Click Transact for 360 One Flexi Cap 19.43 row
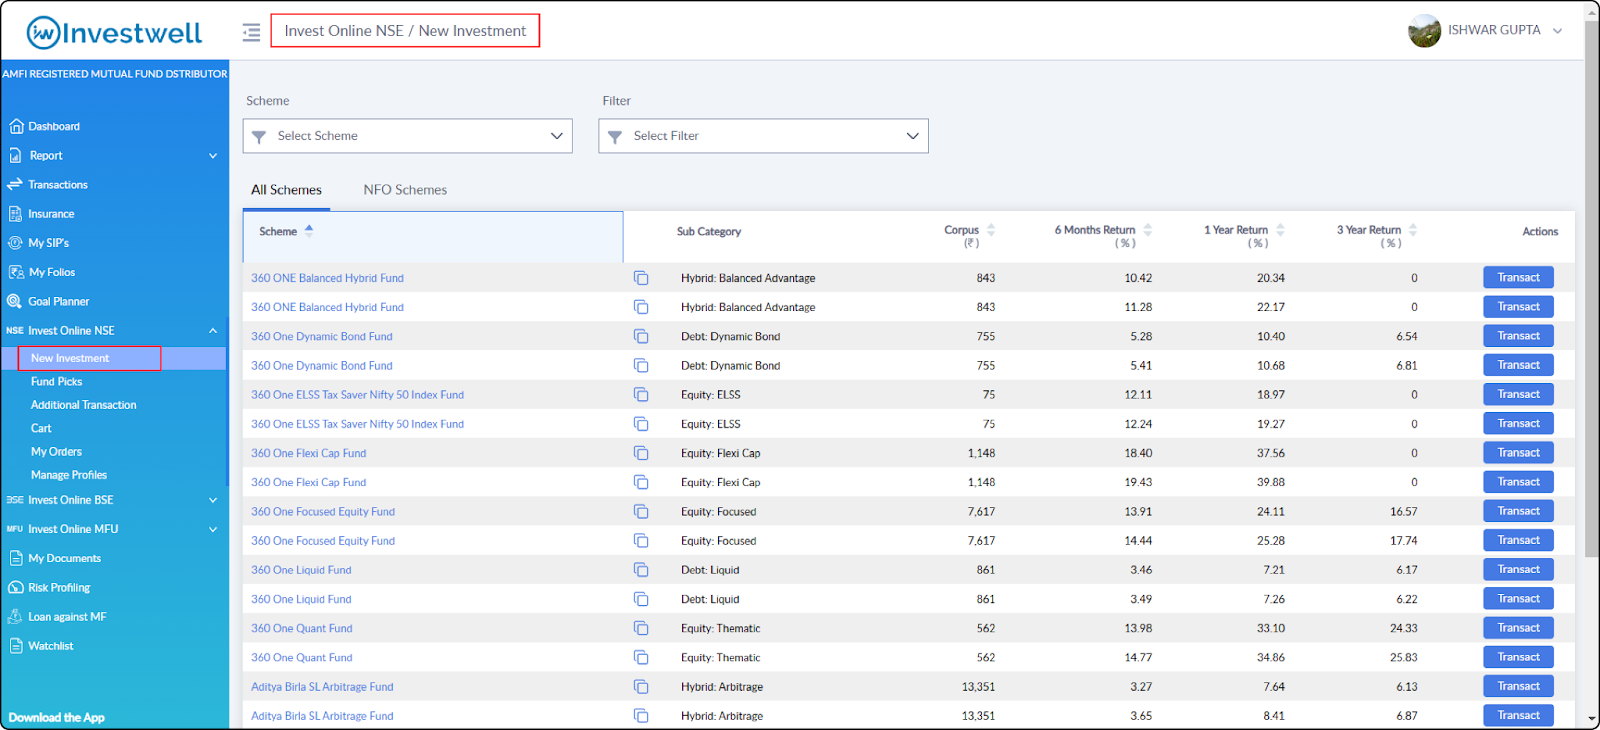Screen dimensions: 1600x730 [1518, 482]
